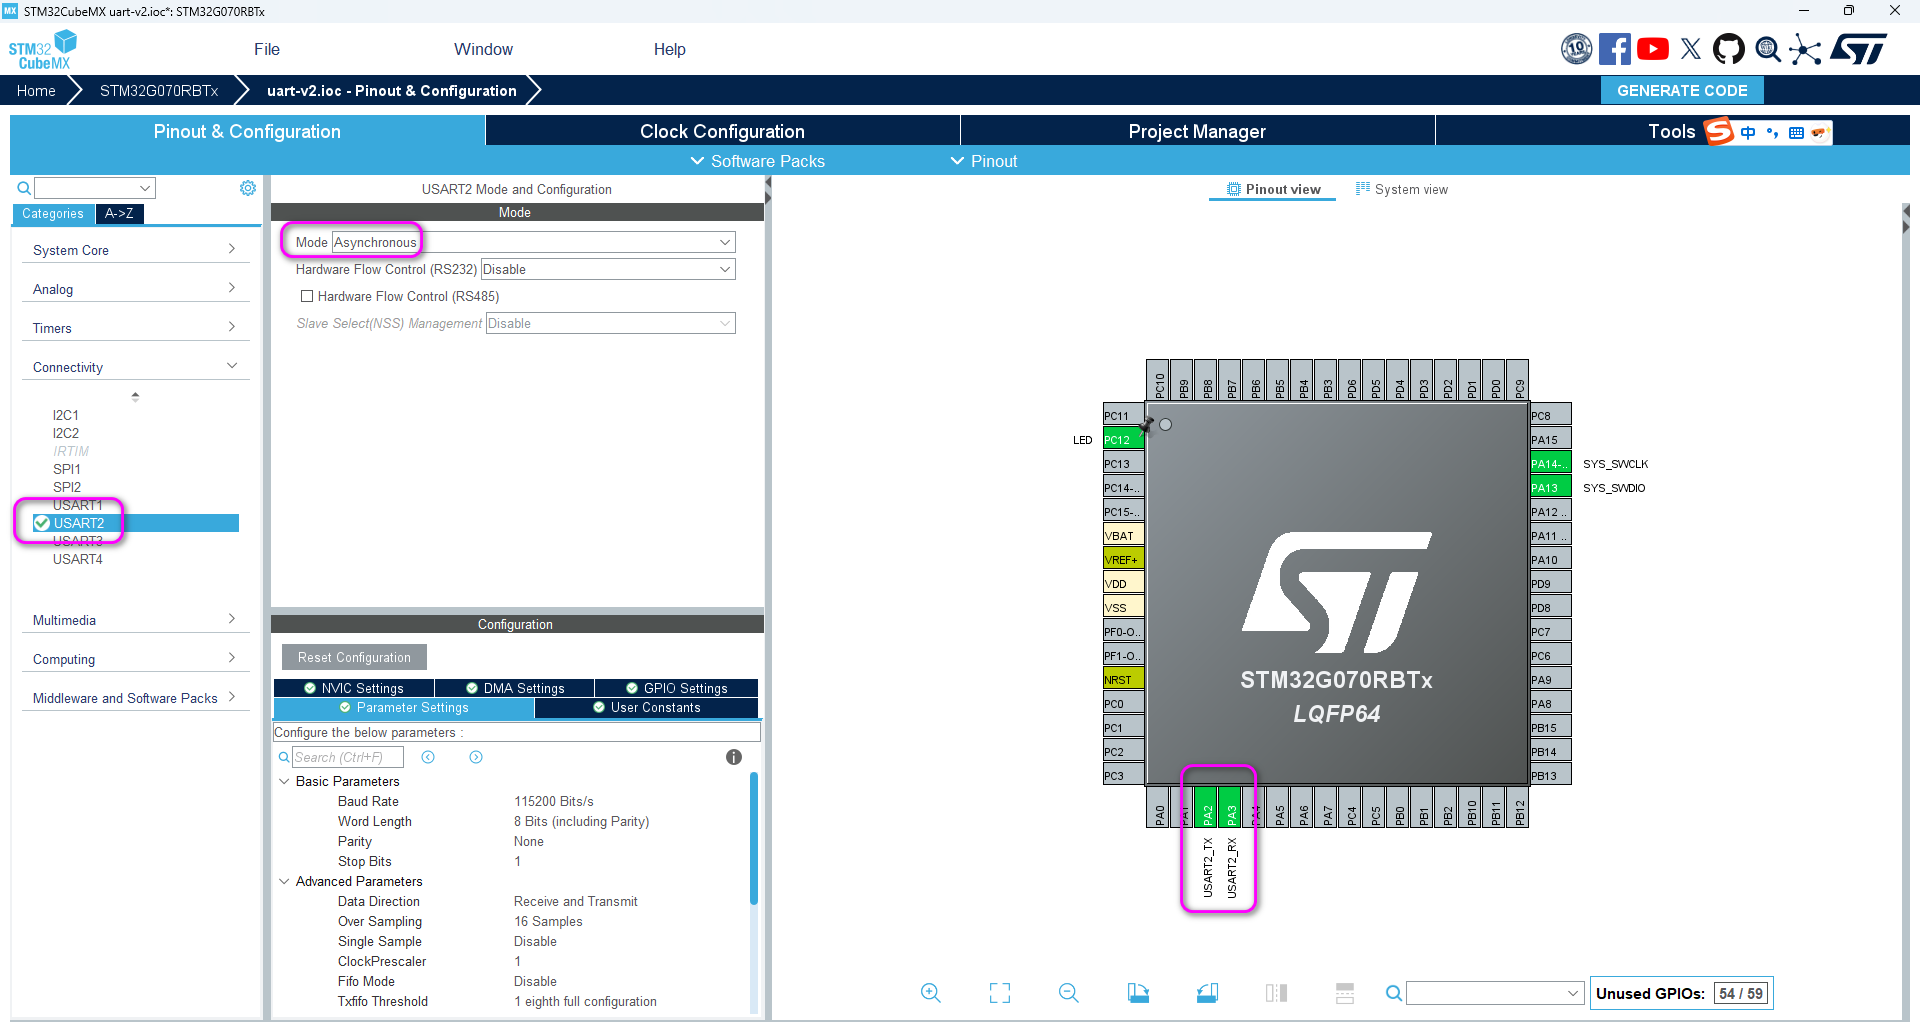Select the PA2 USART2_TX pin
Viewport: 1920px width, 1032px height.
(1207, 806)
